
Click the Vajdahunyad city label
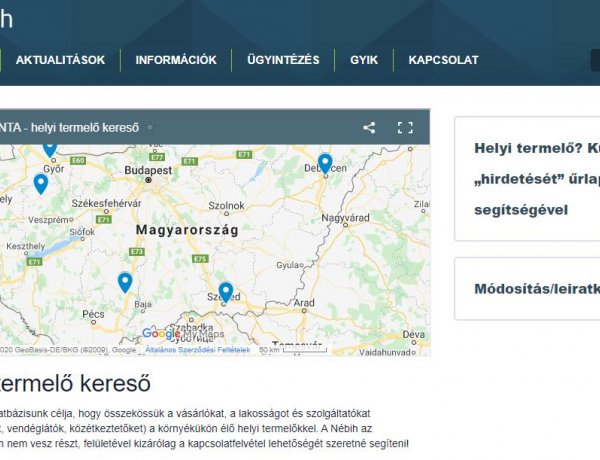[385, 352]
